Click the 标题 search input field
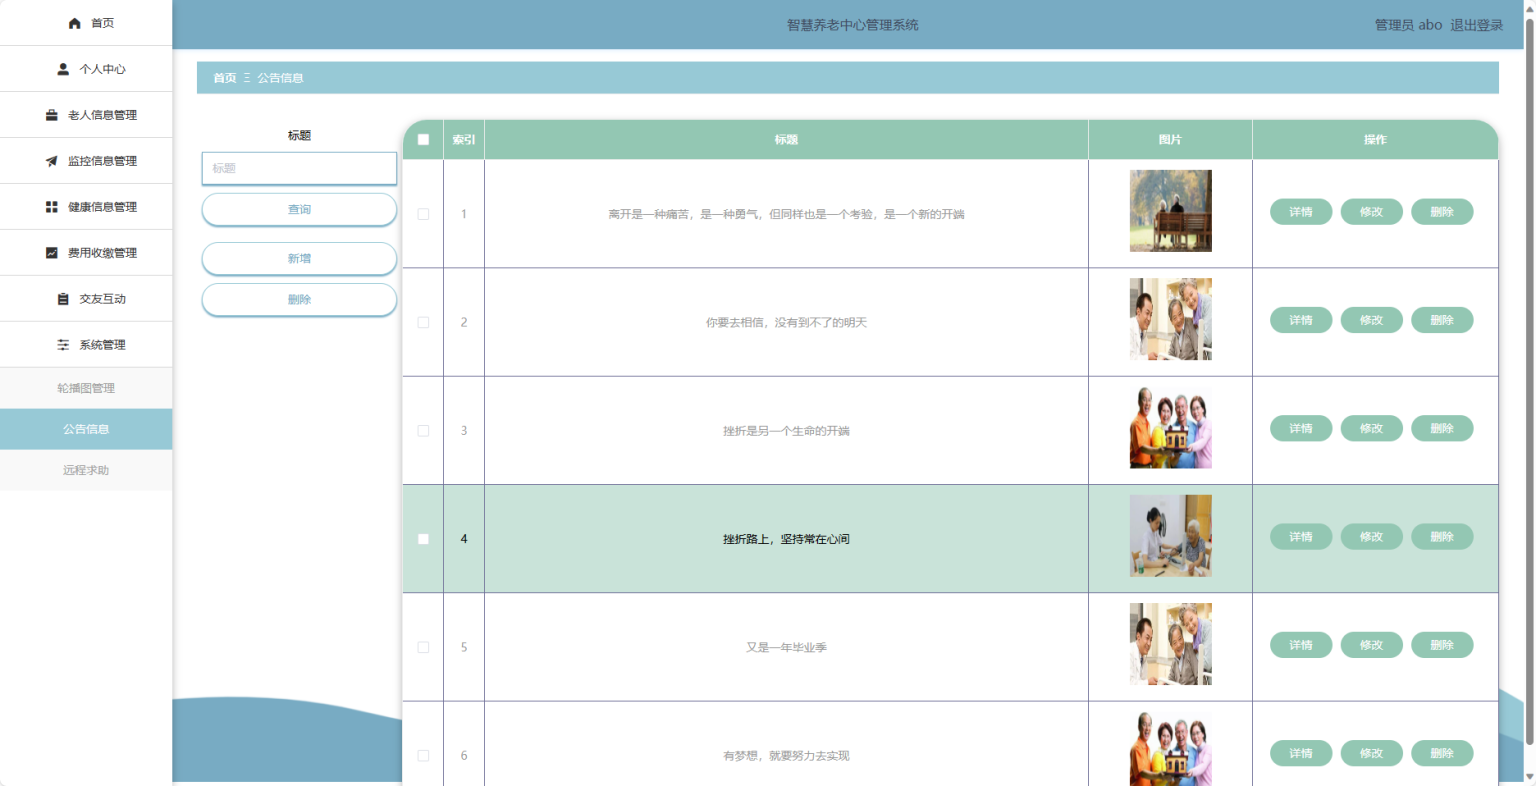This screenshot has width=1536, height=786. 299,169
